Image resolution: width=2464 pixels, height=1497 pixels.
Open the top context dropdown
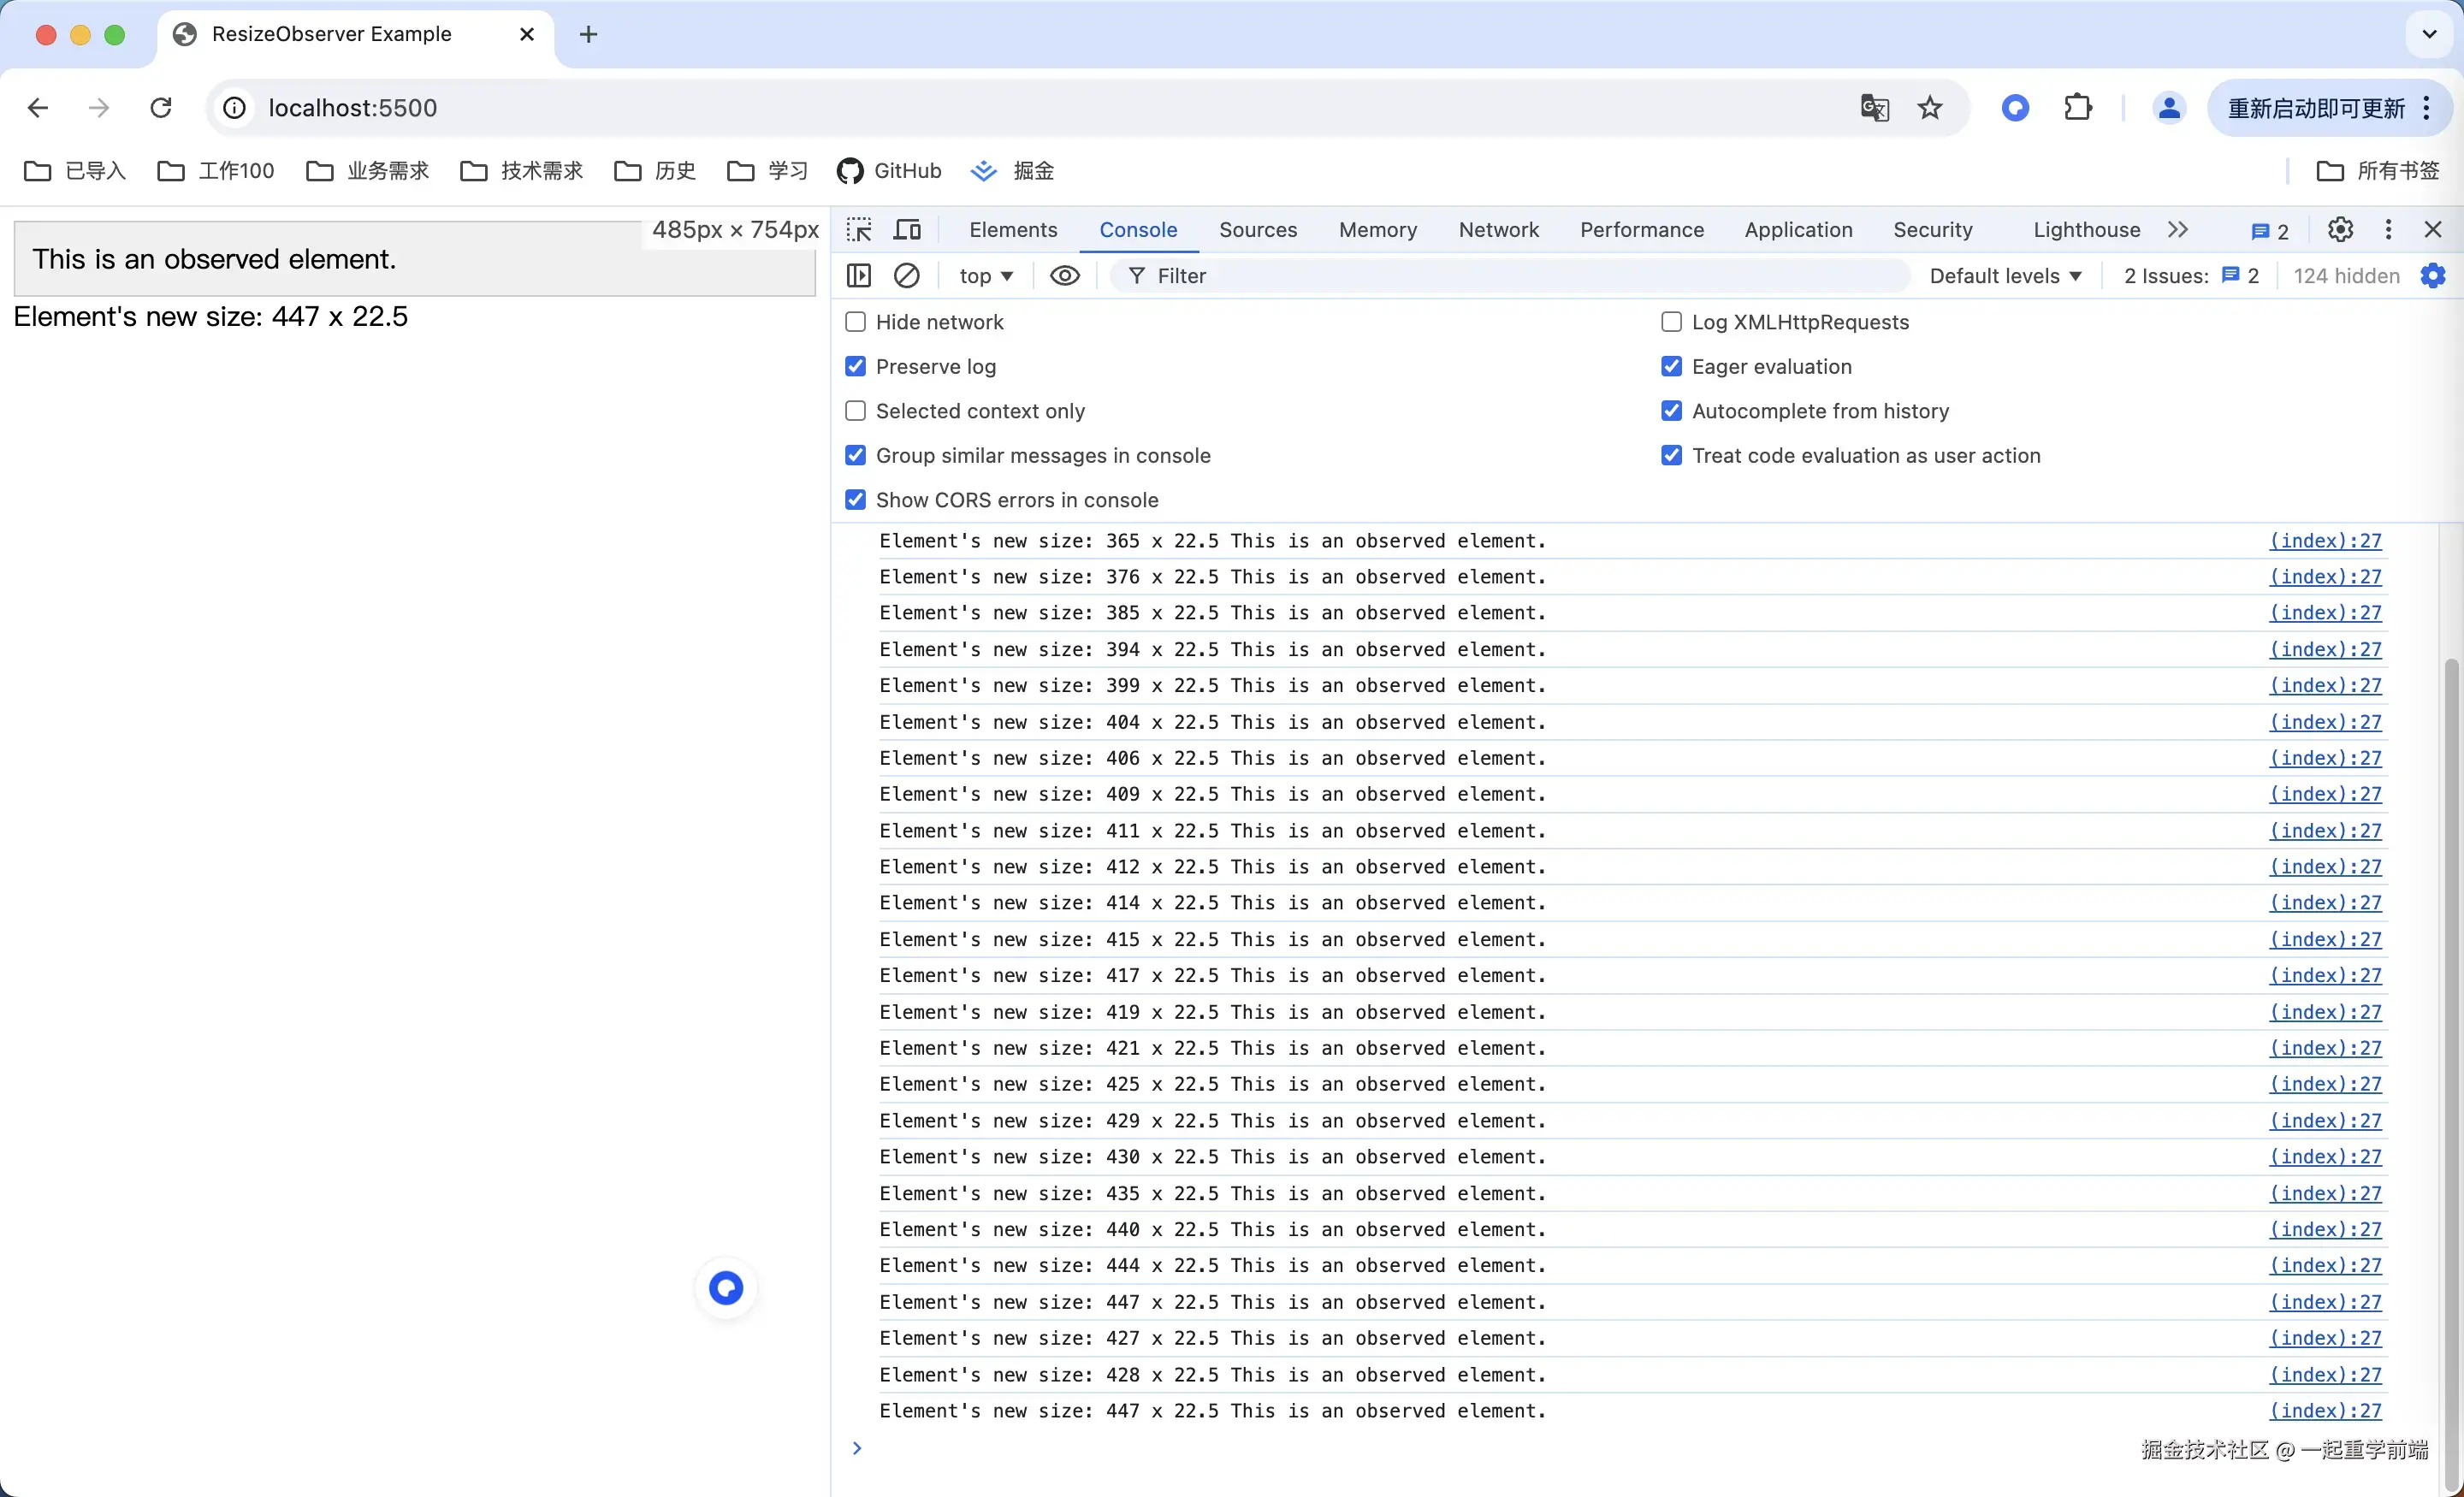point(985,276)
